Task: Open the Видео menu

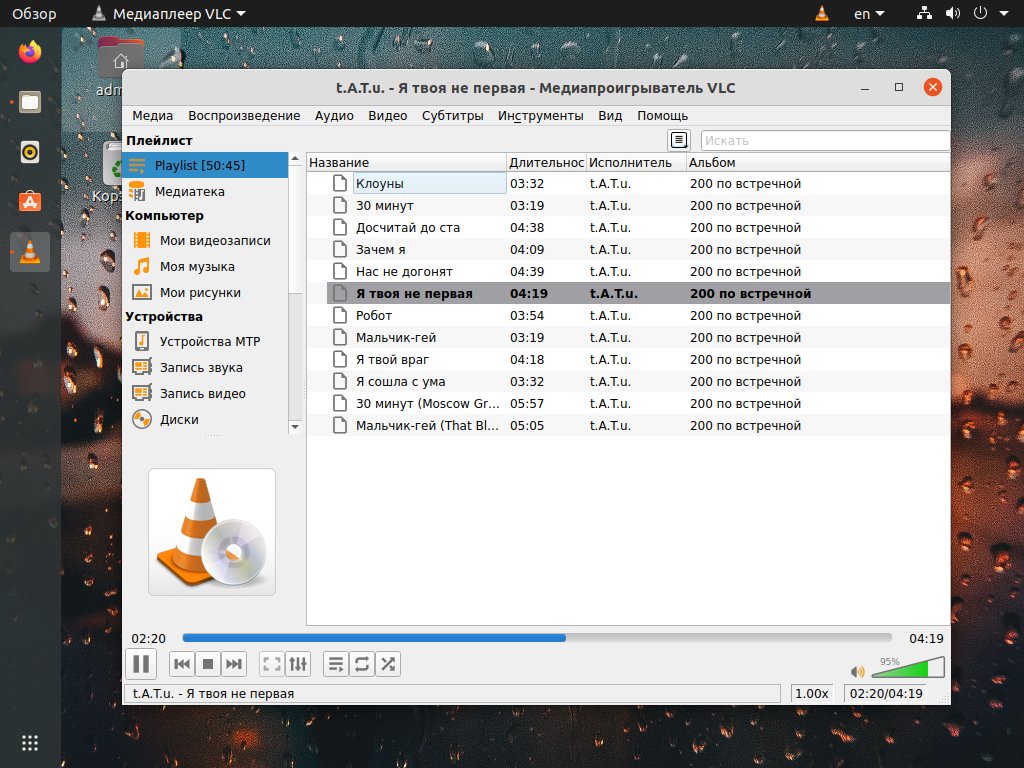Action: (x=387, y=116)
